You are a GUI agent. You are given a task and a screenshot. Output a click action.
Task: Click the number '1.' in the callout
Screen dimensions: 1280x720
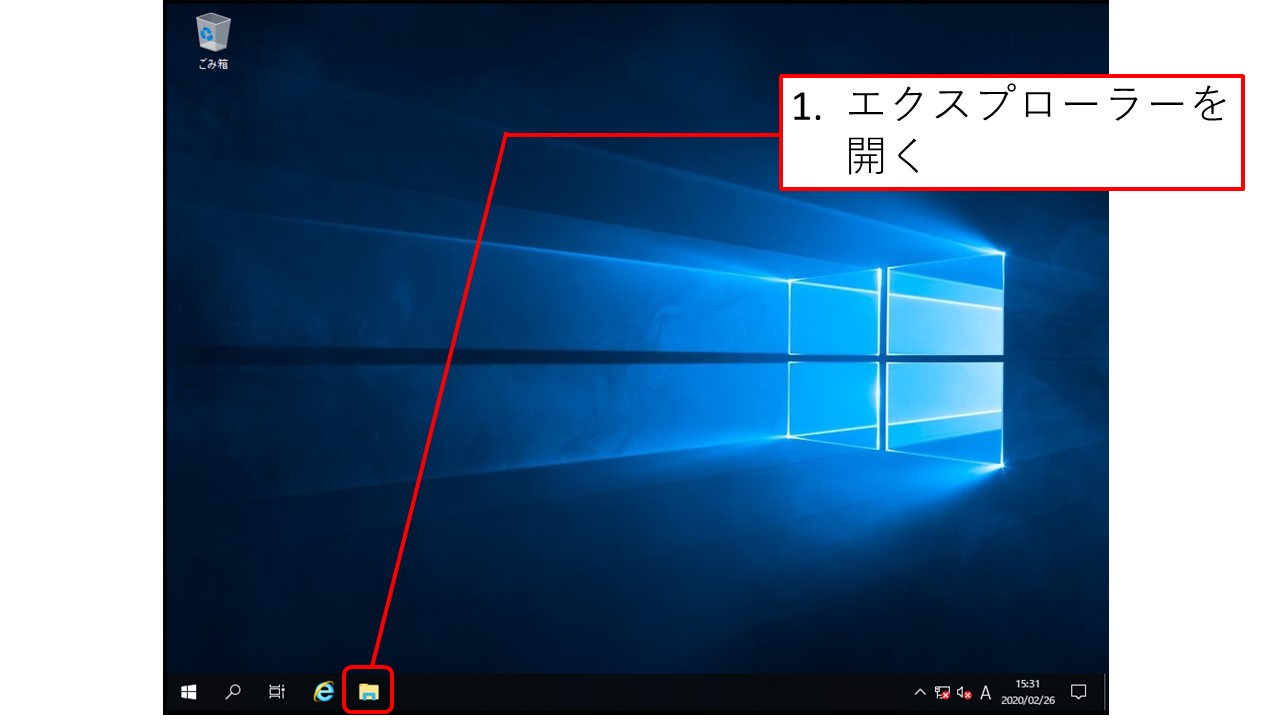point(806,107)
